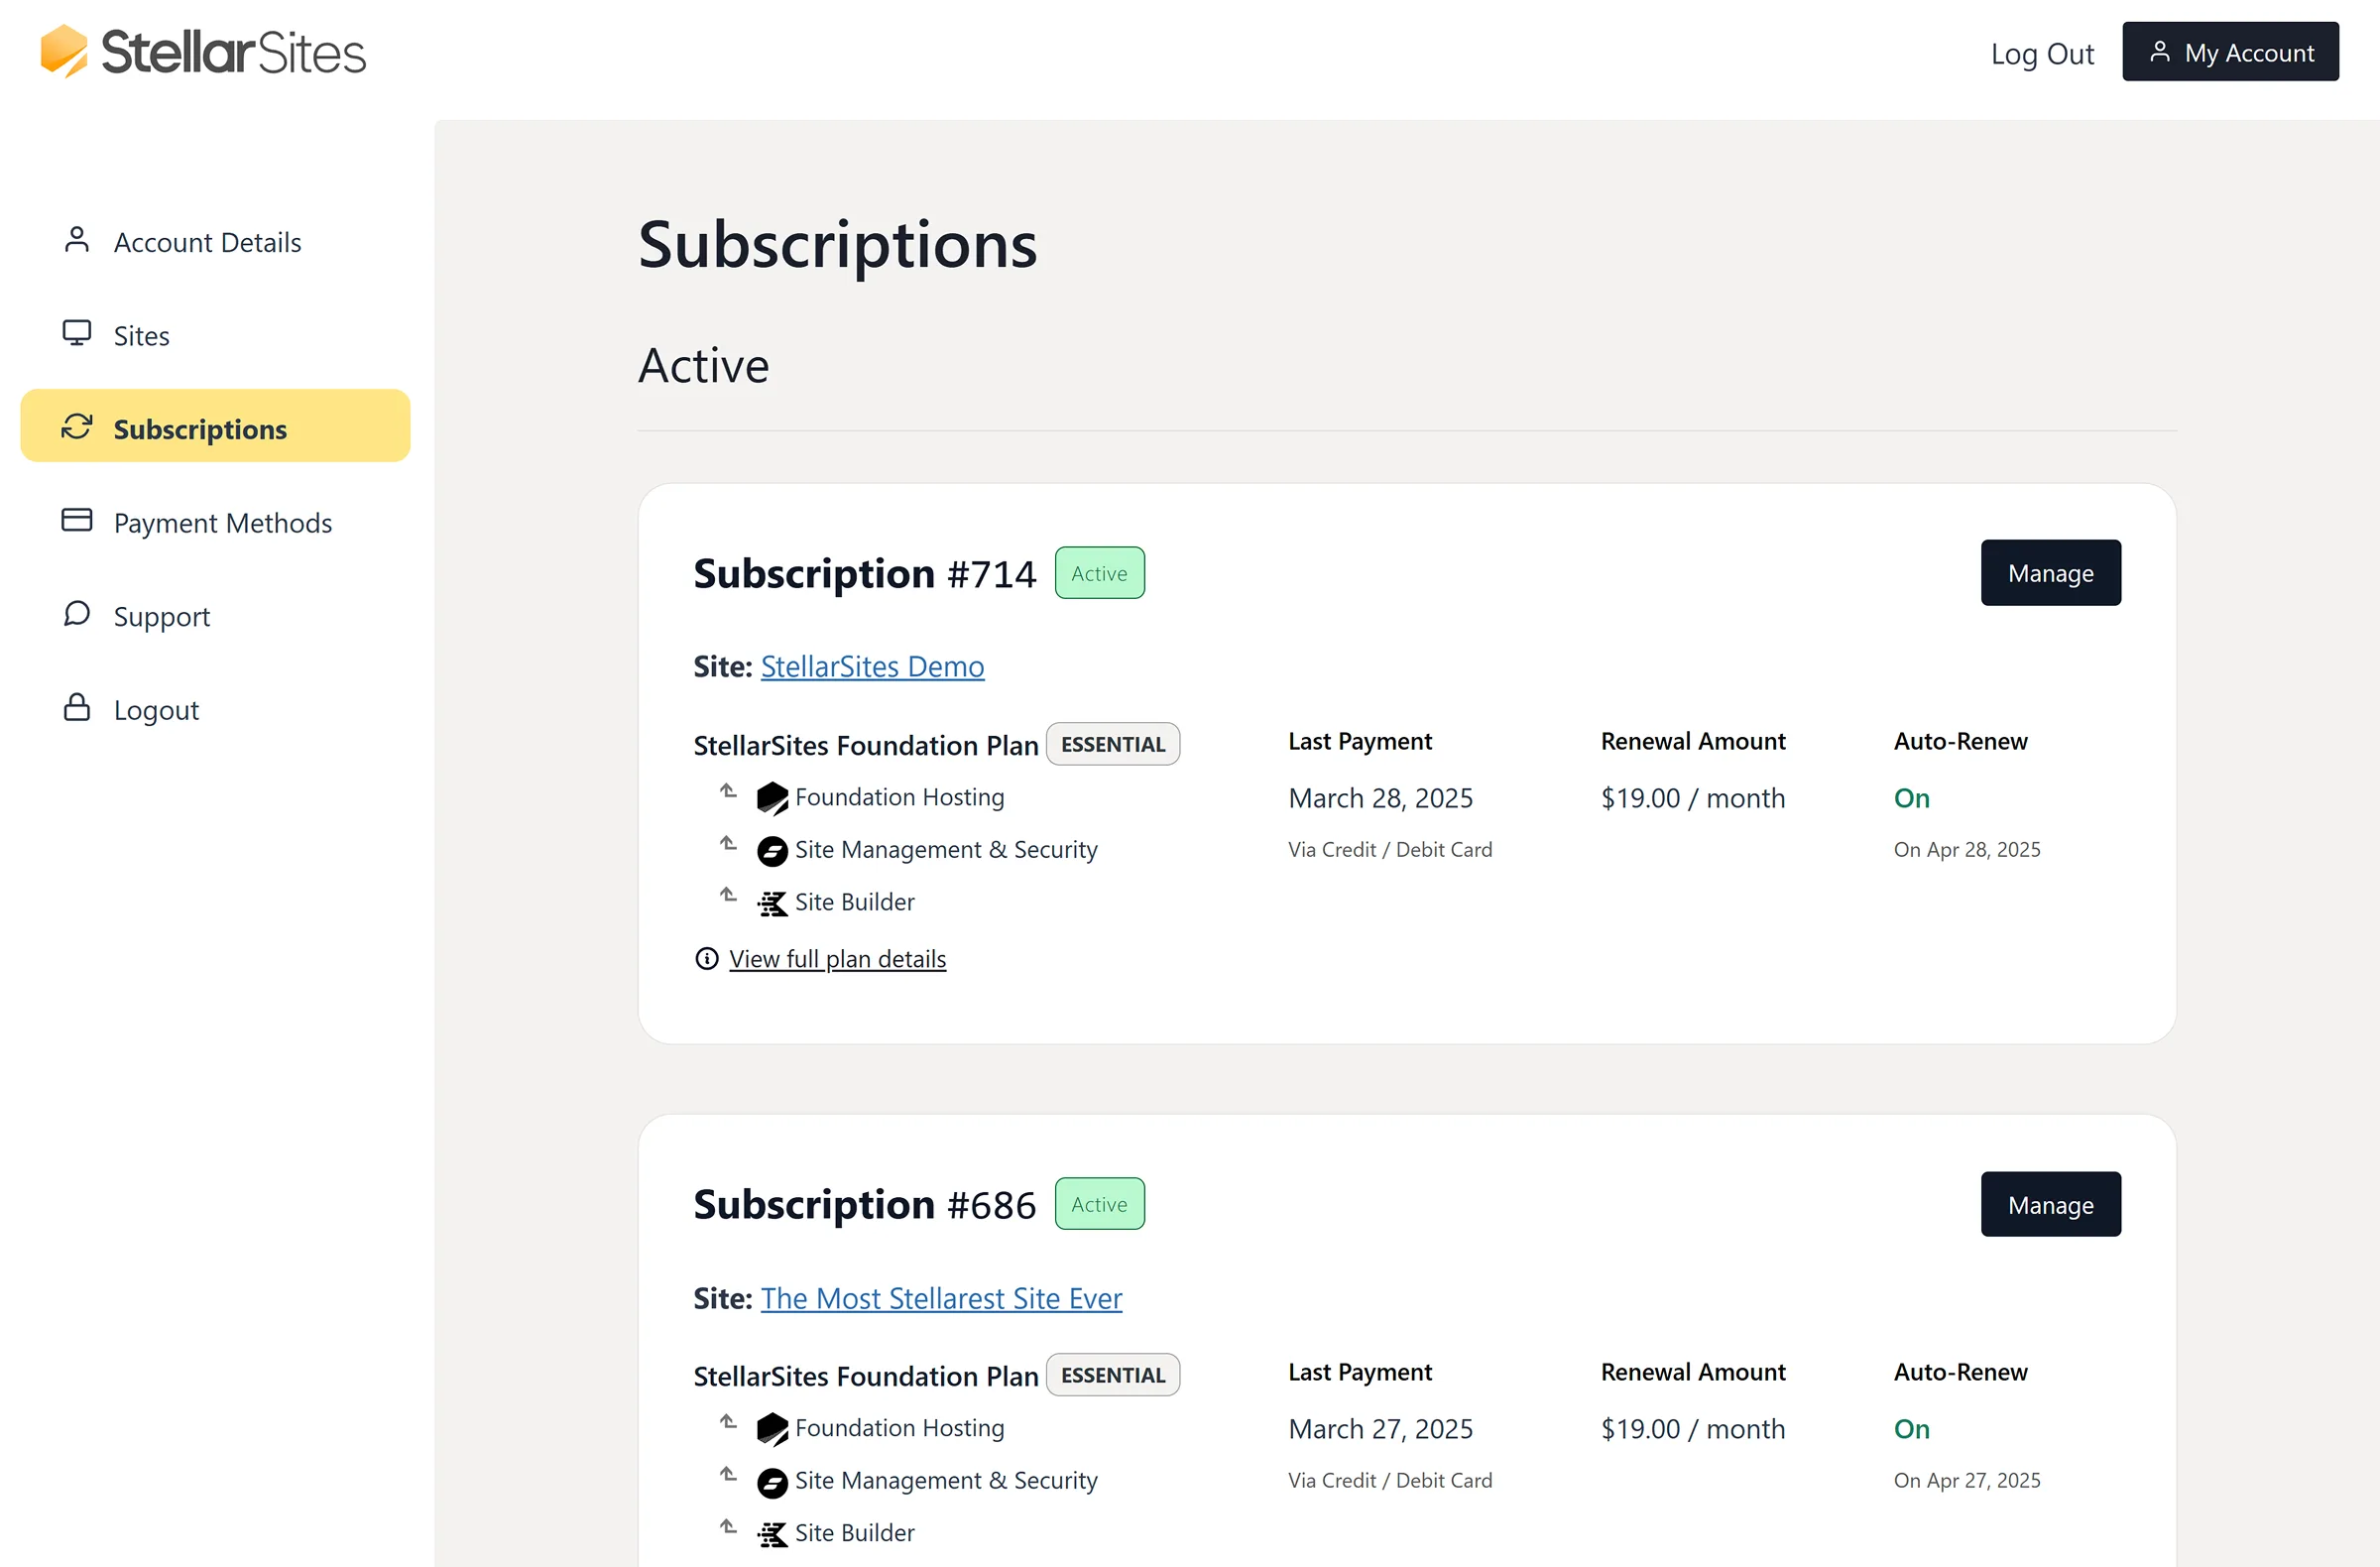Toggle Auto-Renew for subscription #714
2380x1567 pixels.
tap(1911, 798)
